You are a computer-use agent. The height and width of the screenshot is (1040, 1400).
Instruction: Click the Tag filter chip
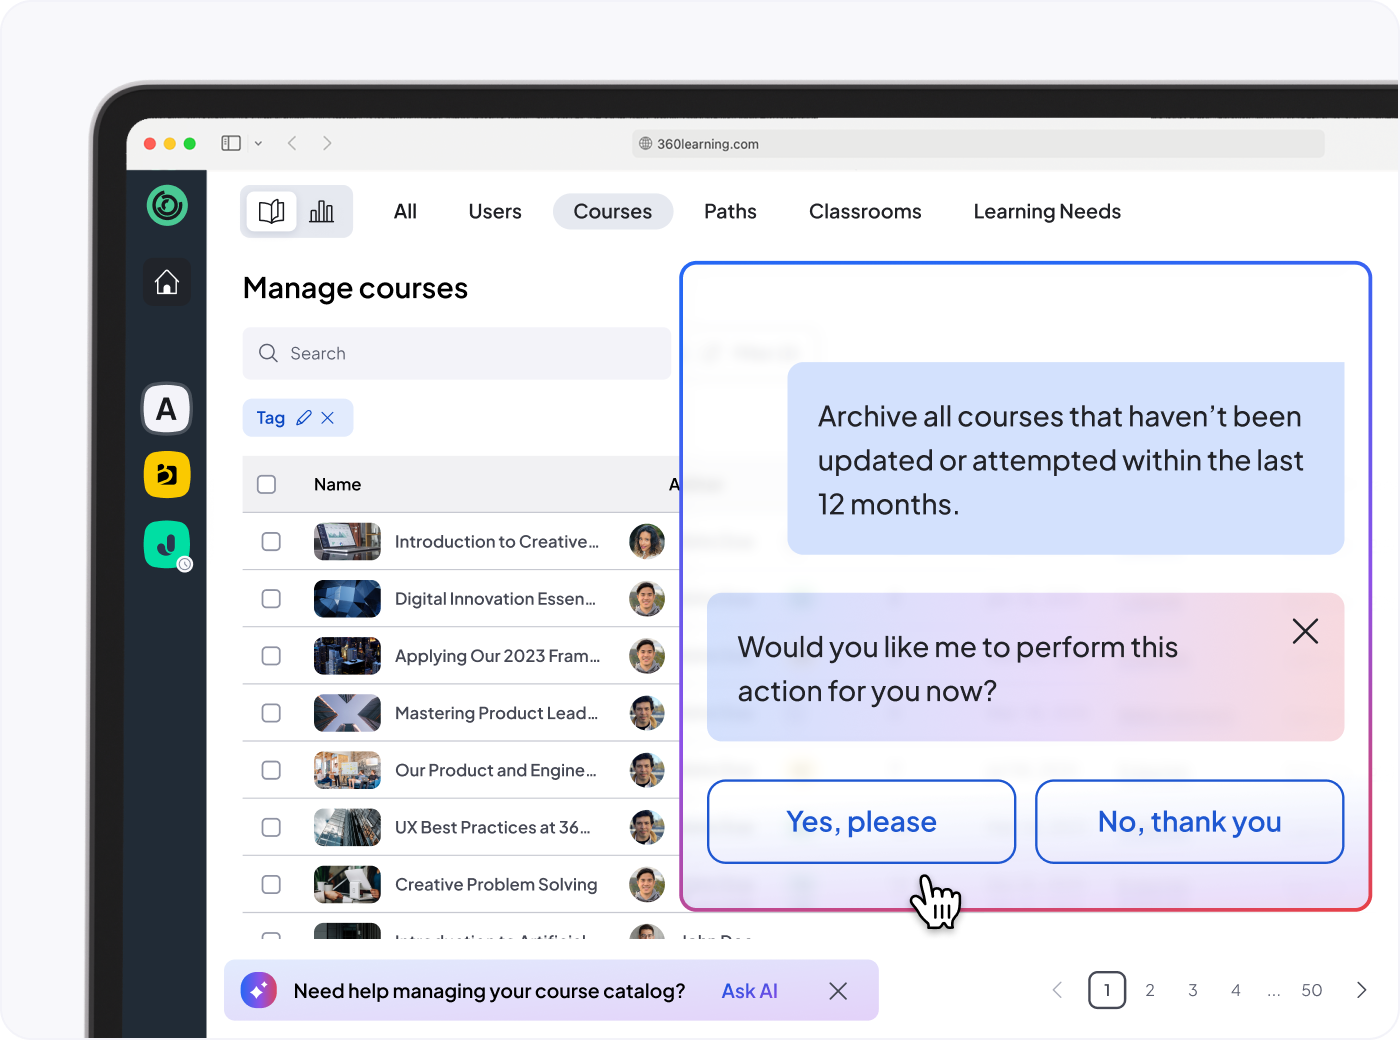297,418
